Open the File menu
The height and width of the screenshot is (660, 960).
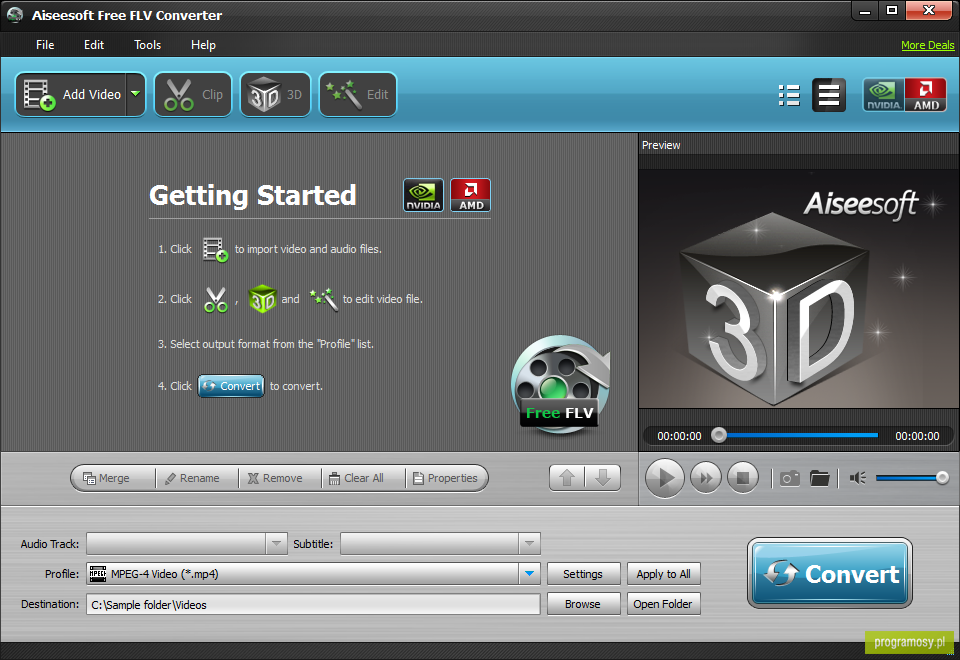(45, 45)
